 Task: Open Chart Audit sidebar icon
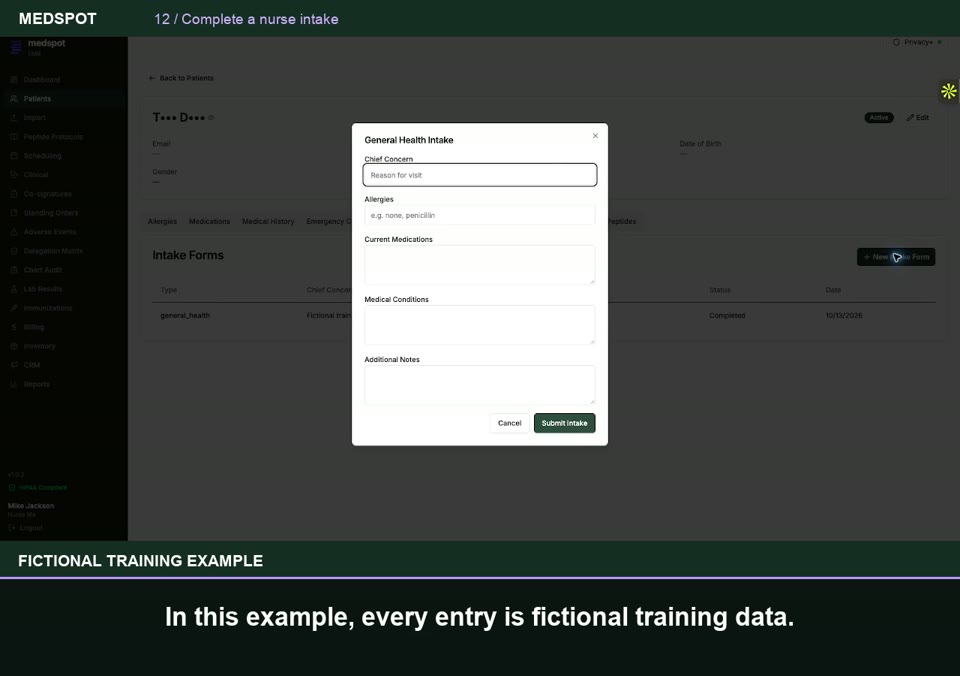coord(14,270)
